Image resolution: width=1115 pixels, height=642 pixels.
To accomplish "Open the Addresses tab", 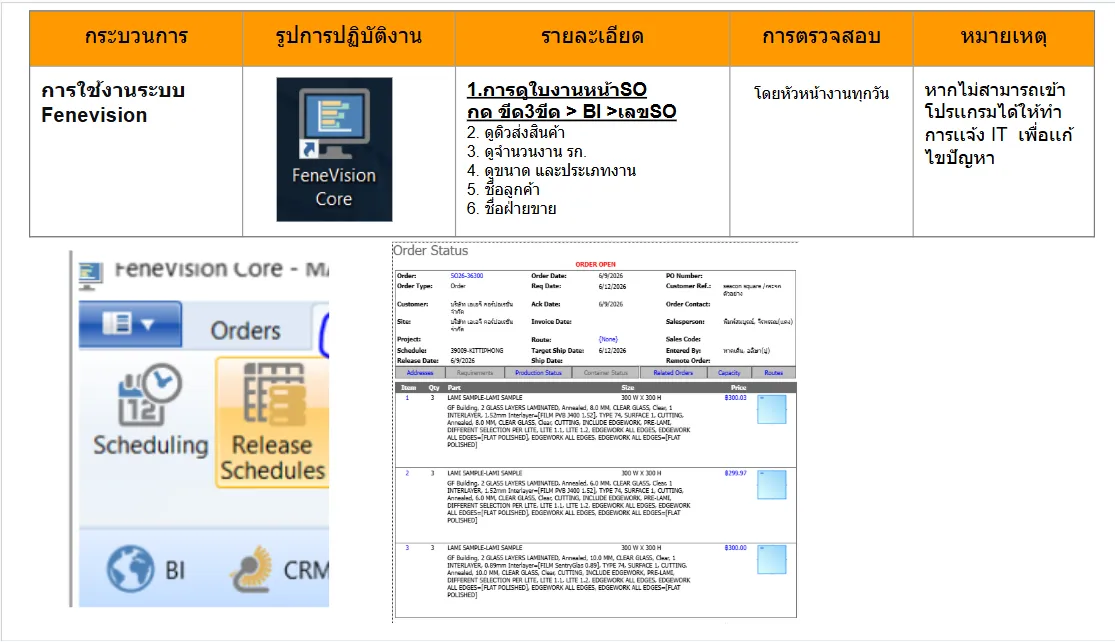I will 420,373.
